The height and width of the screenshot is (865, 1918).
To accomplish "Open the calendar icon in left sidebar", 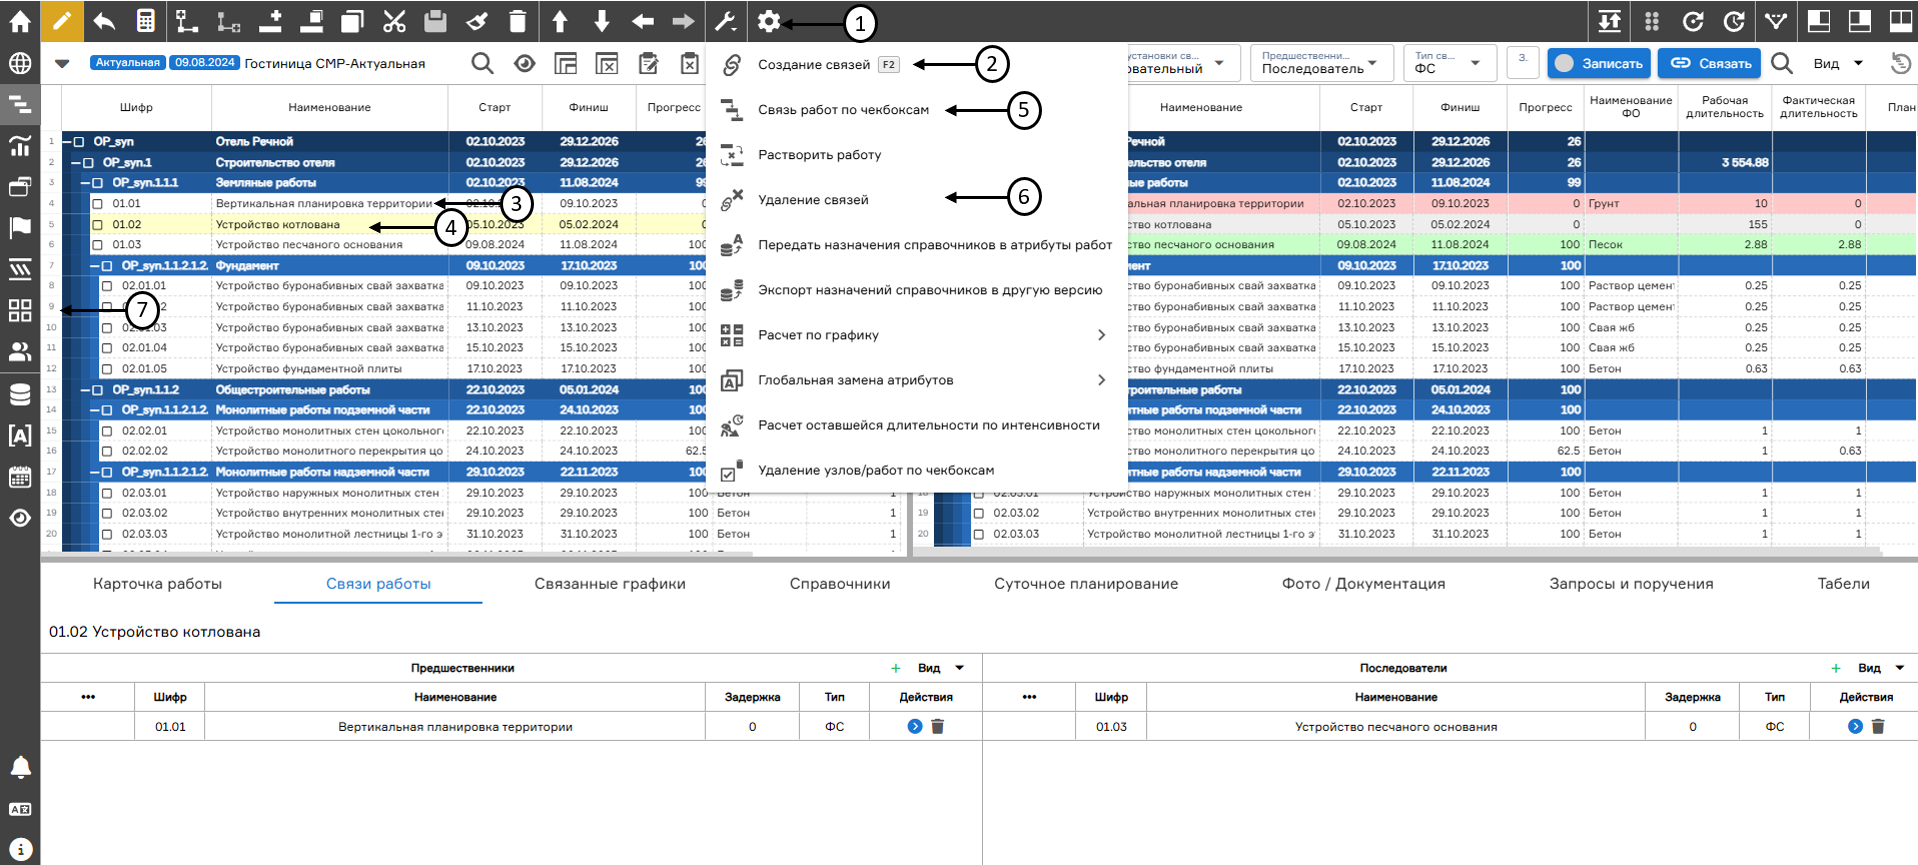I will (x=20, y=476).
